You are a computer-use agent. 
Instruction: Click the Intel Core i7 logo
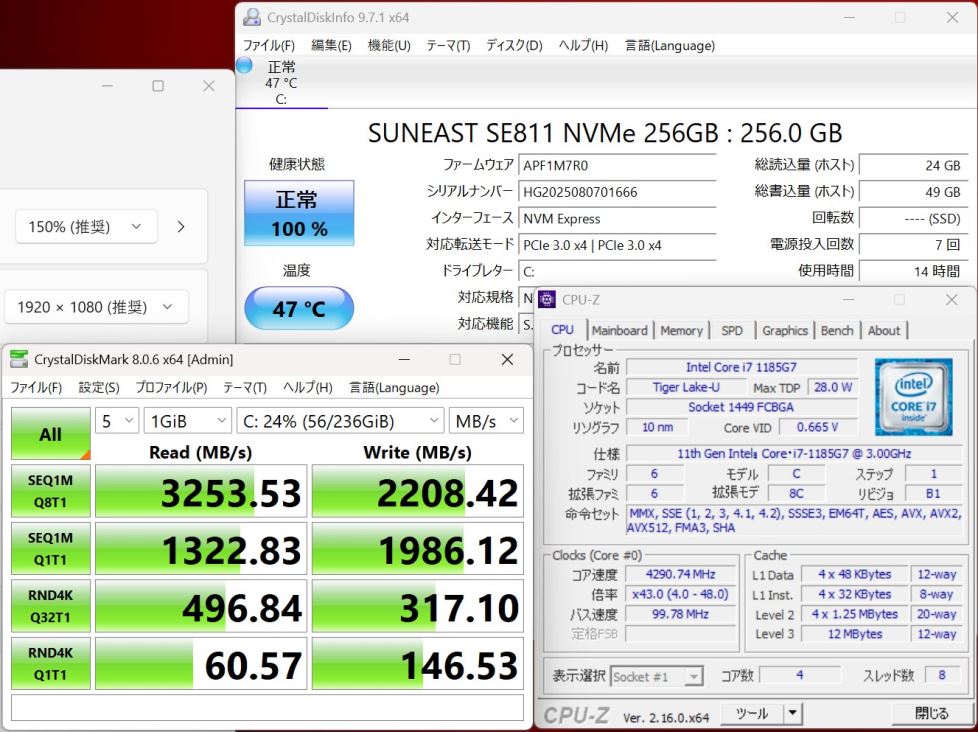(x=913, y=397)
